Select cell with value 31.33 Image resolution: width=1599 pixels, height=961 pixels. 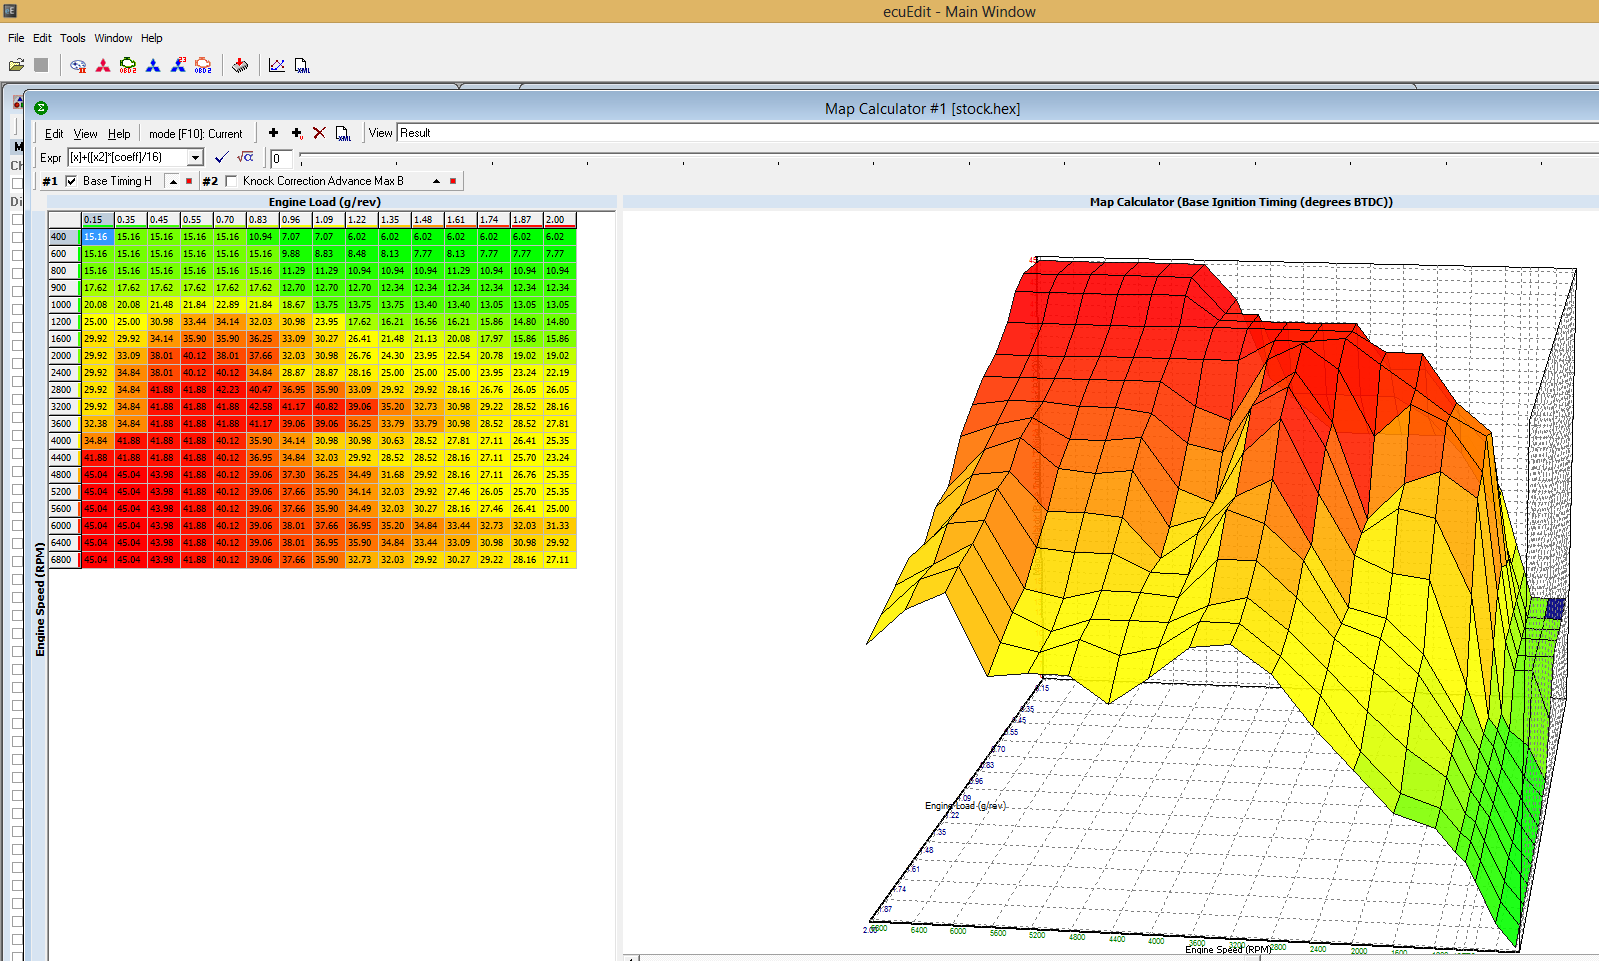pyautogui.click(x=559, y=526)
